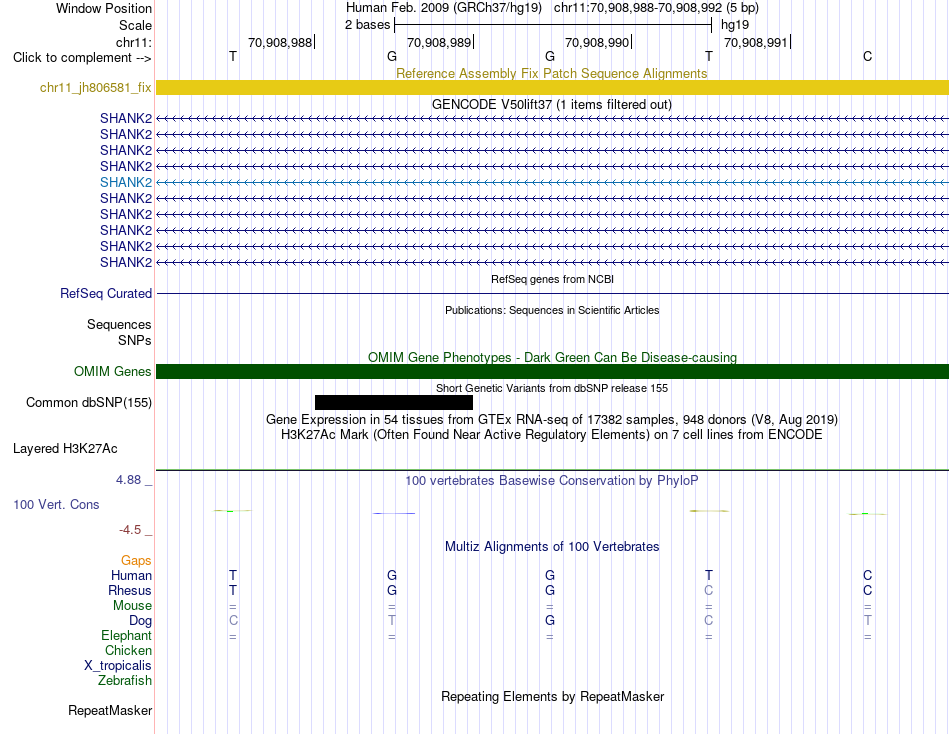The width and height of the screenshot is (950, 734).
Task: Open Multiz Alignments of 100 Vertebrates title
Action: click(552, 547)
